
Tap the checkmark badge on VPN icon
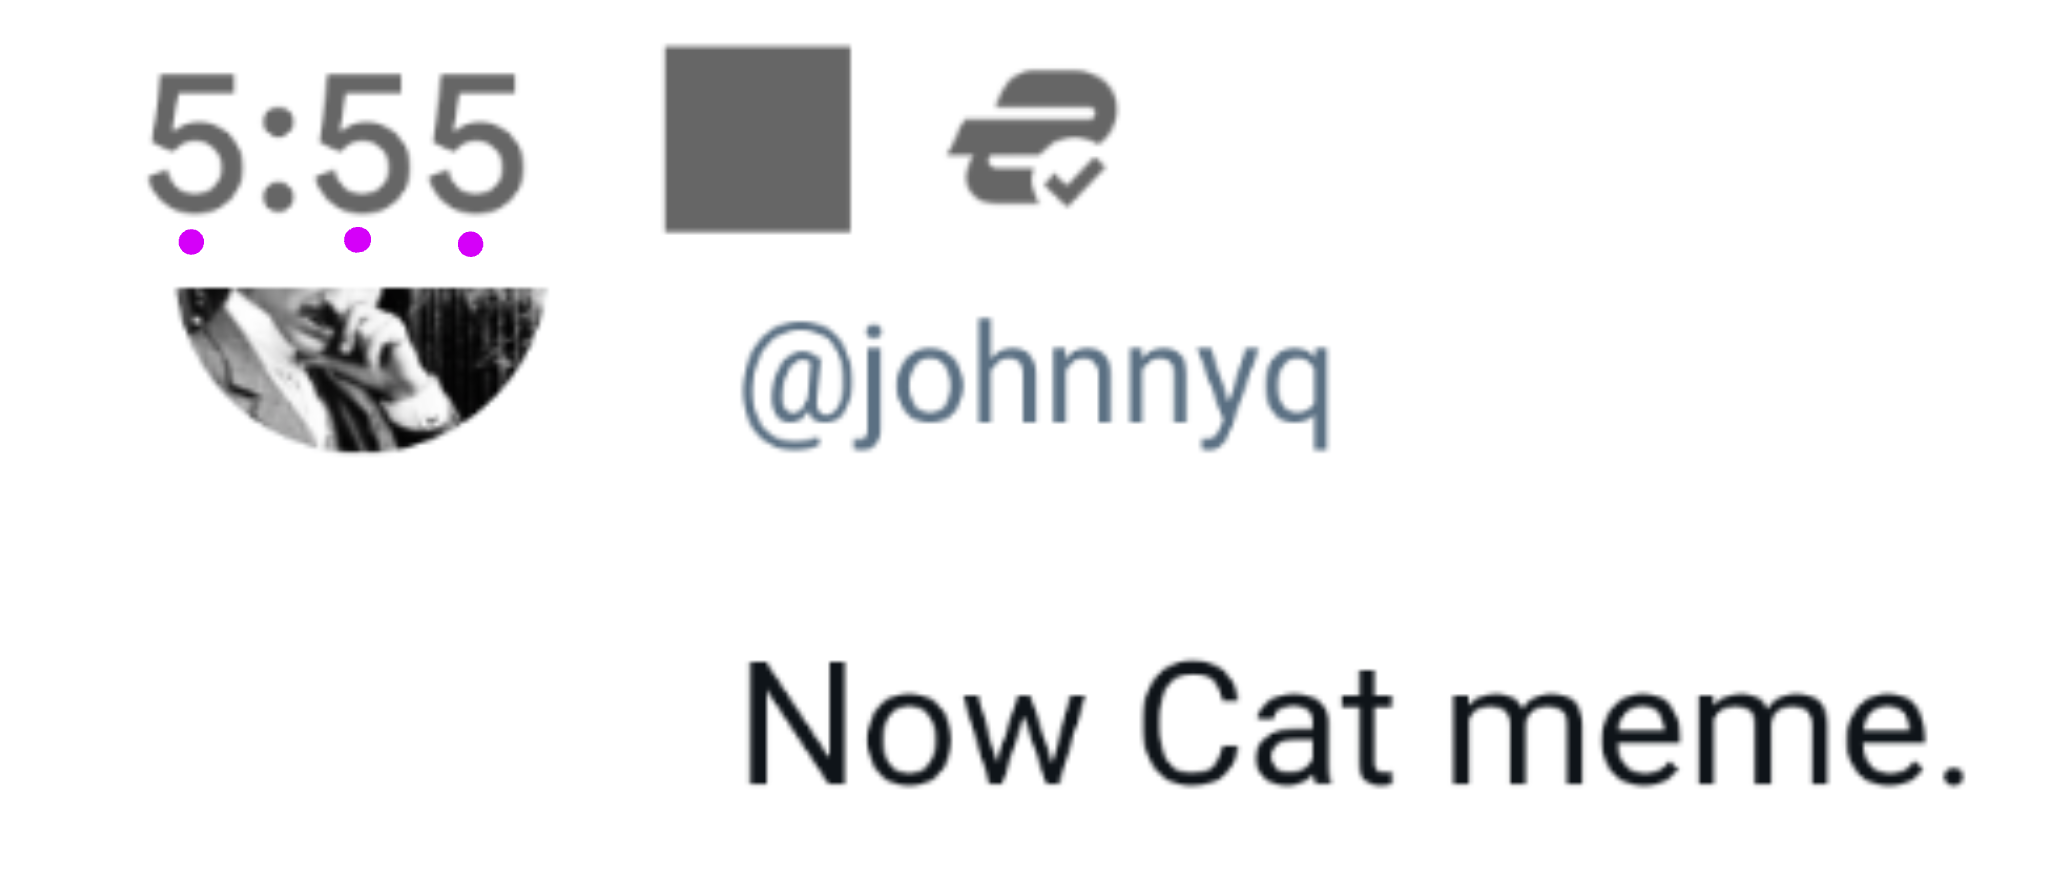click(1074, 181)
